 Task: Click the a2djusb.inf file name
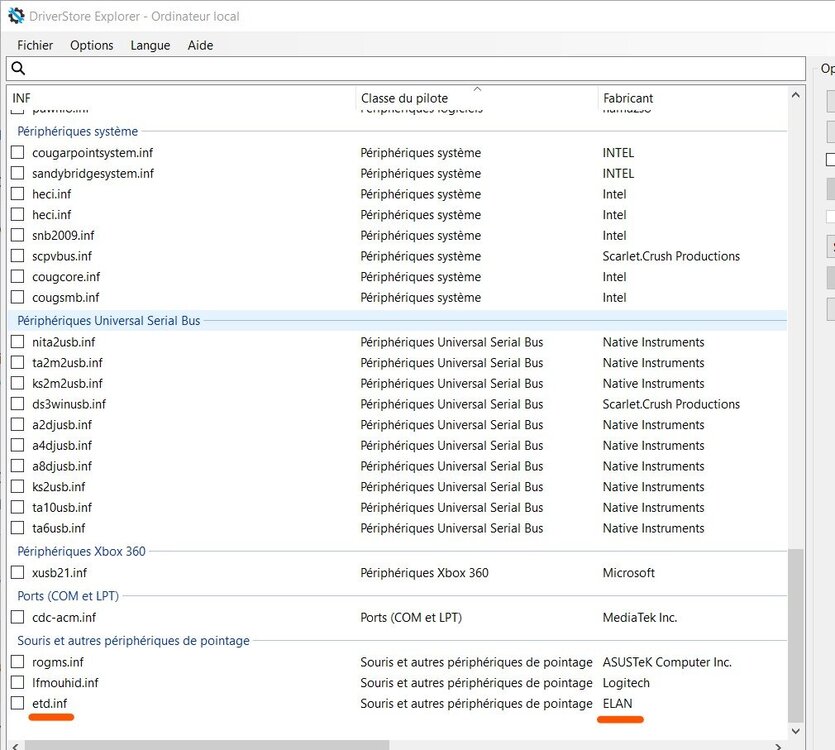pyautogui.click(x=62, y=425)
